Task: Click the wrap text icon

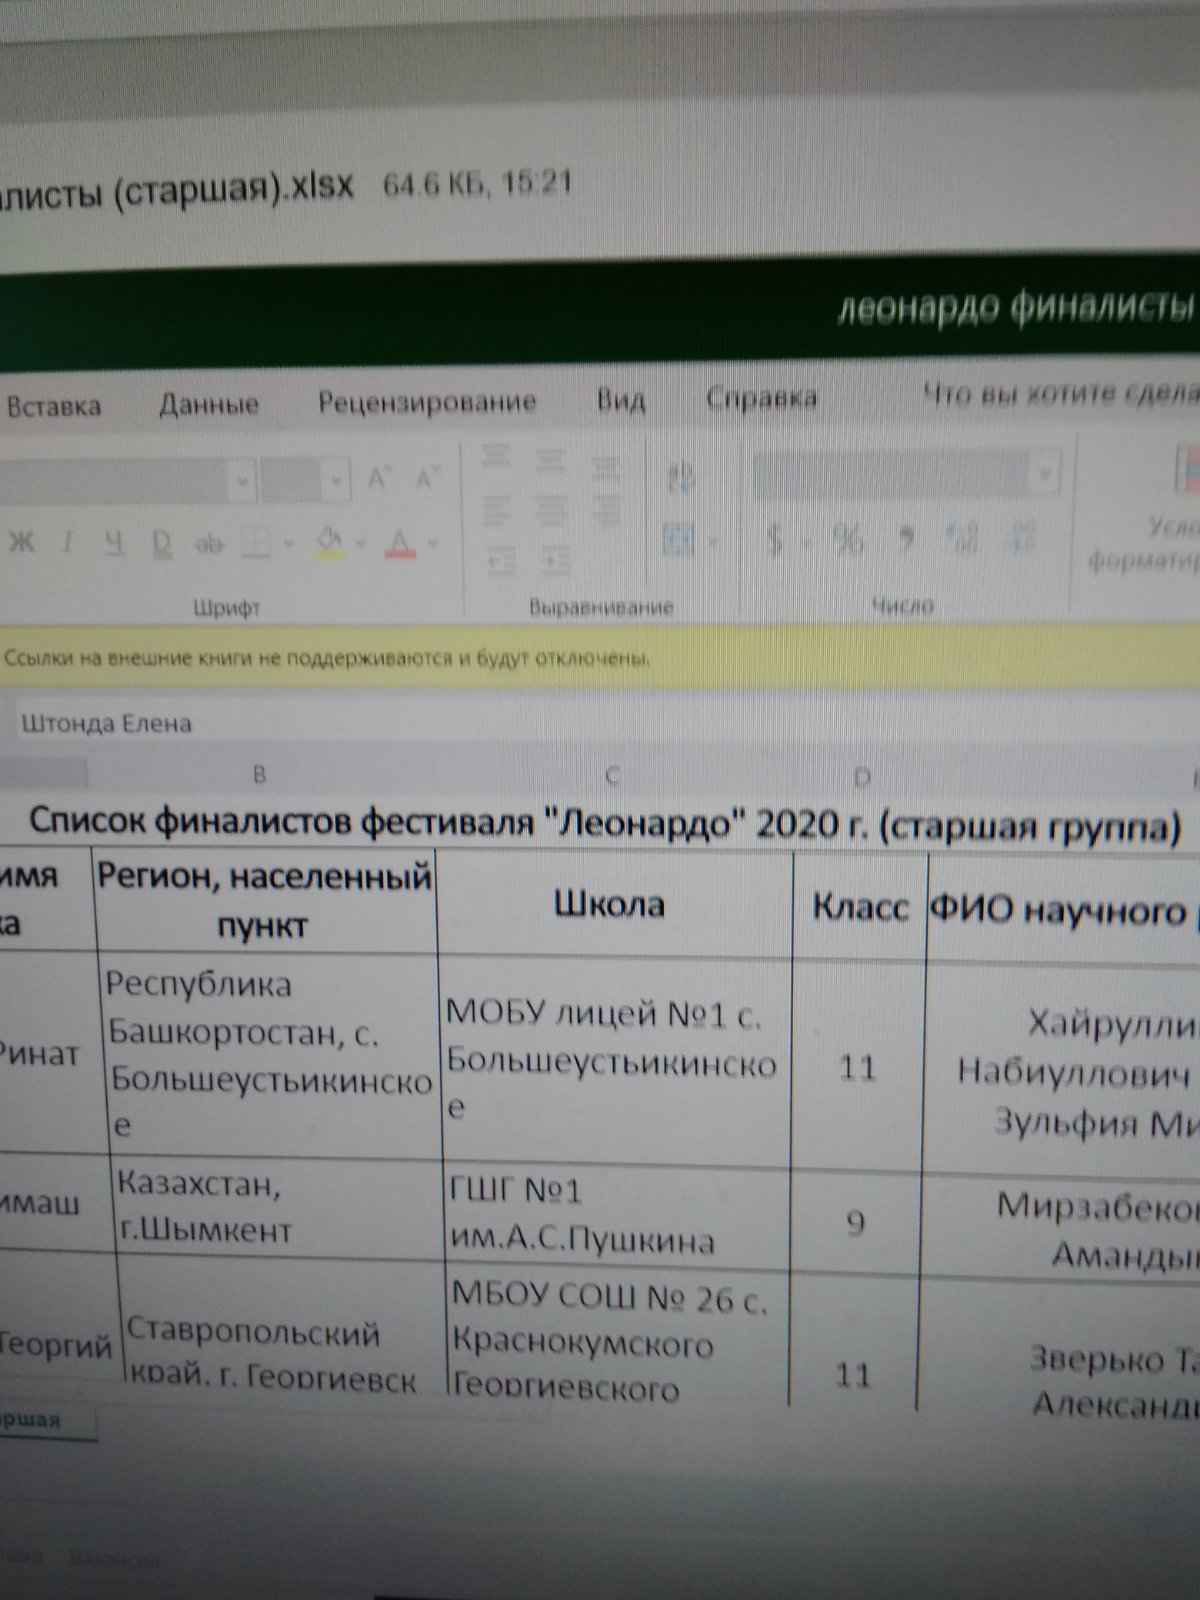Action: [681, 476]
